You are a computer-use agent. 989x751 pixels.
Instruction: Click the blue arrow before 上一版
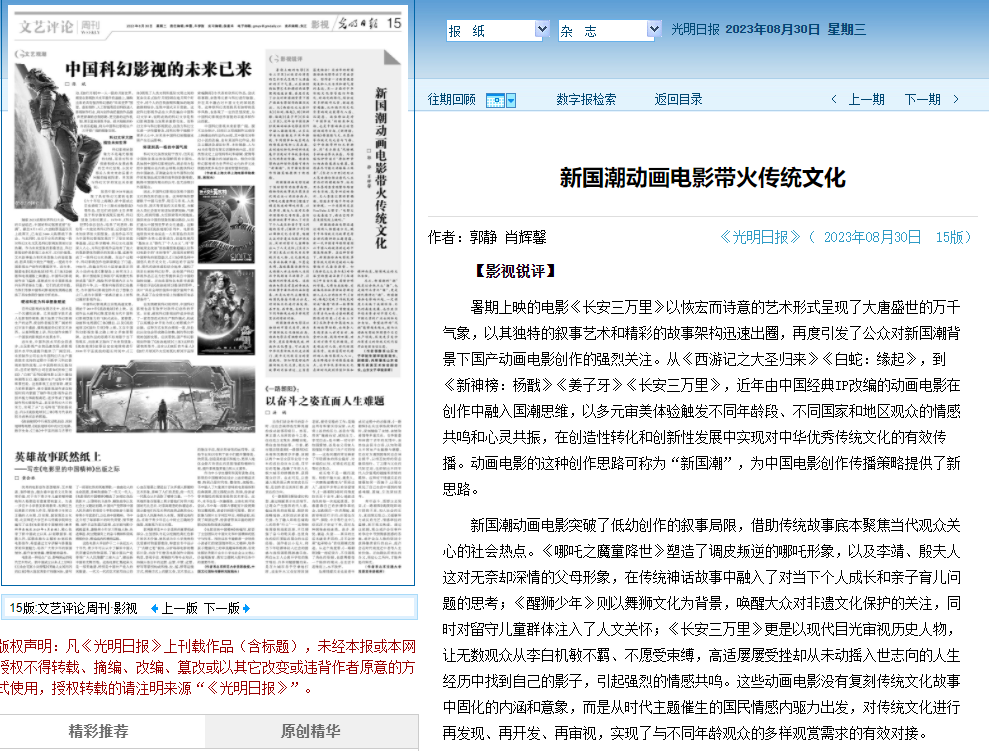[x=154, y=608]
